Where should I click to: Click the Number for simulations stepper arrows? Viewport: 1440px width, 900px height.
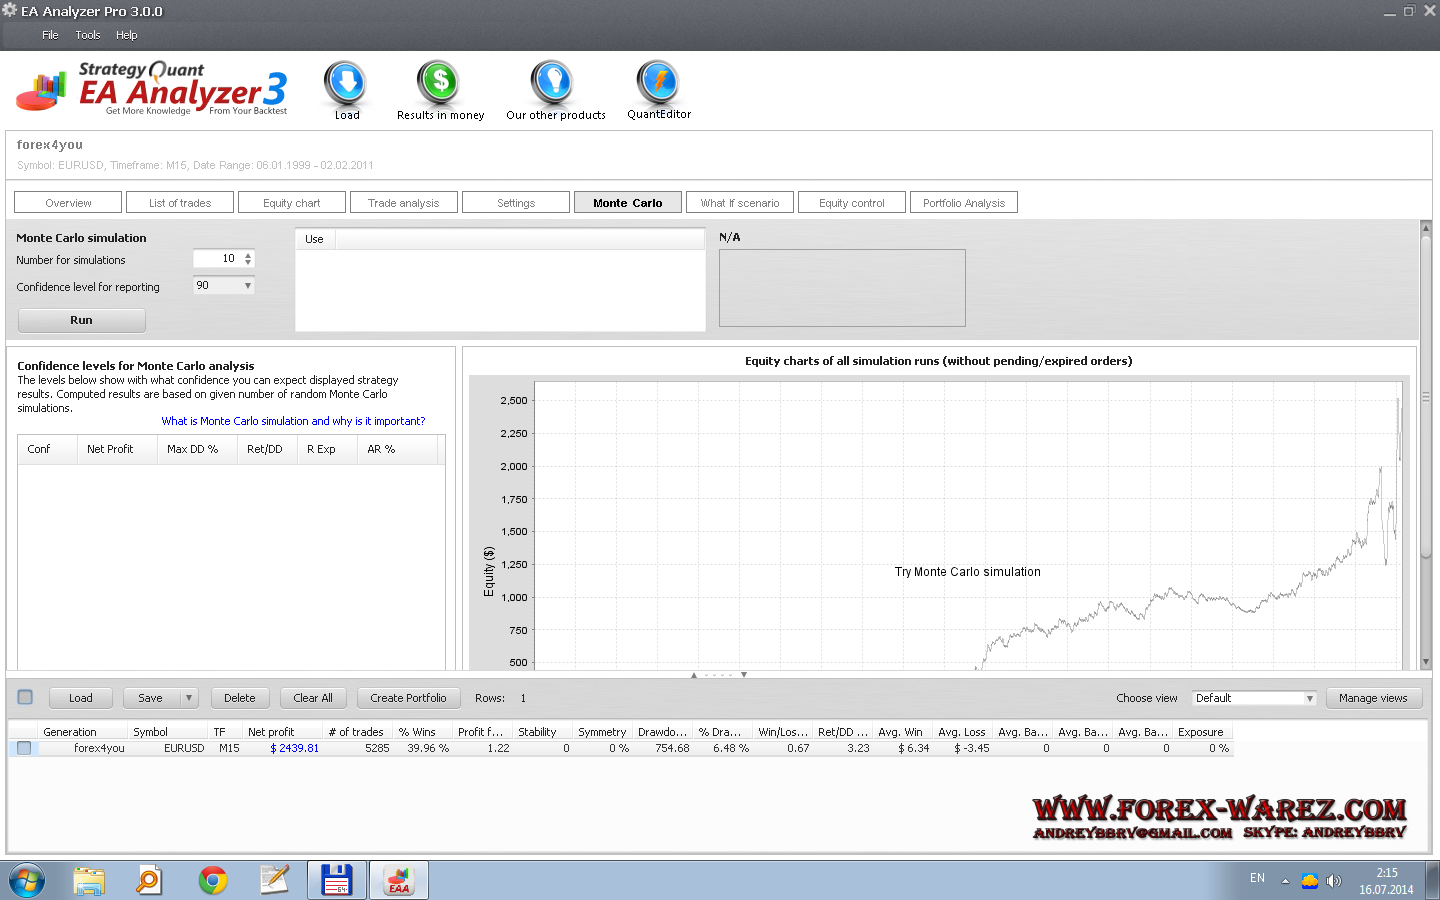point(248,259)
